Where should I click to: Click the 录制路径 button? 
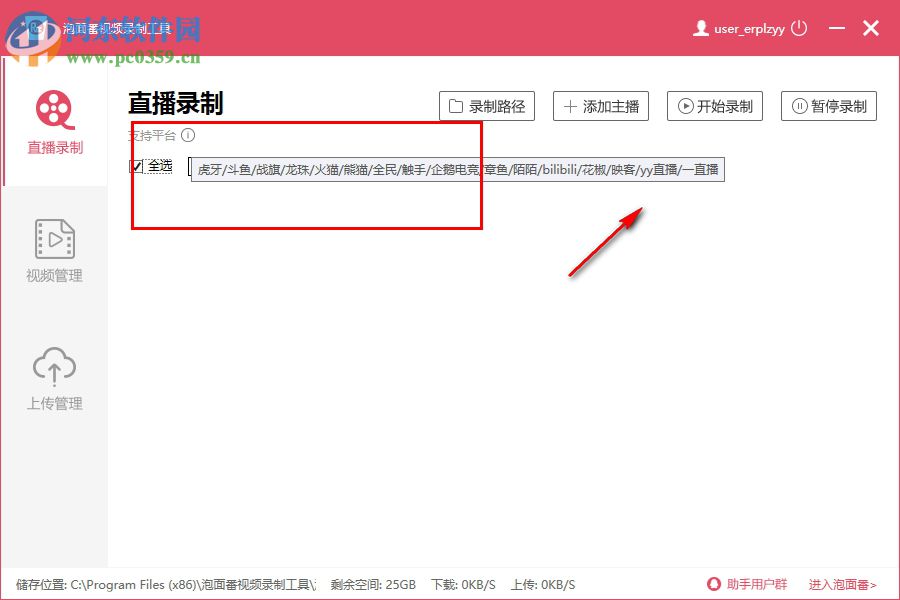point(487,106)
